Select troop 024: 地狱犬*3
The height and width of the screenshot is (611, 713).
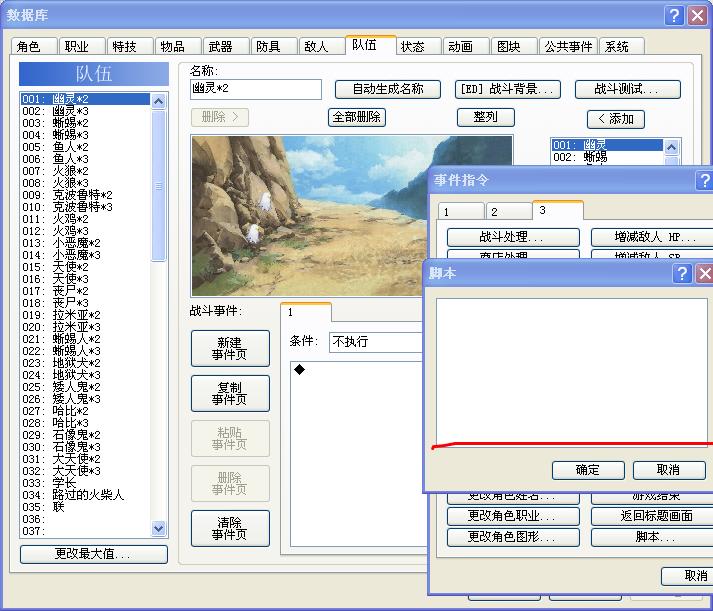85,375
